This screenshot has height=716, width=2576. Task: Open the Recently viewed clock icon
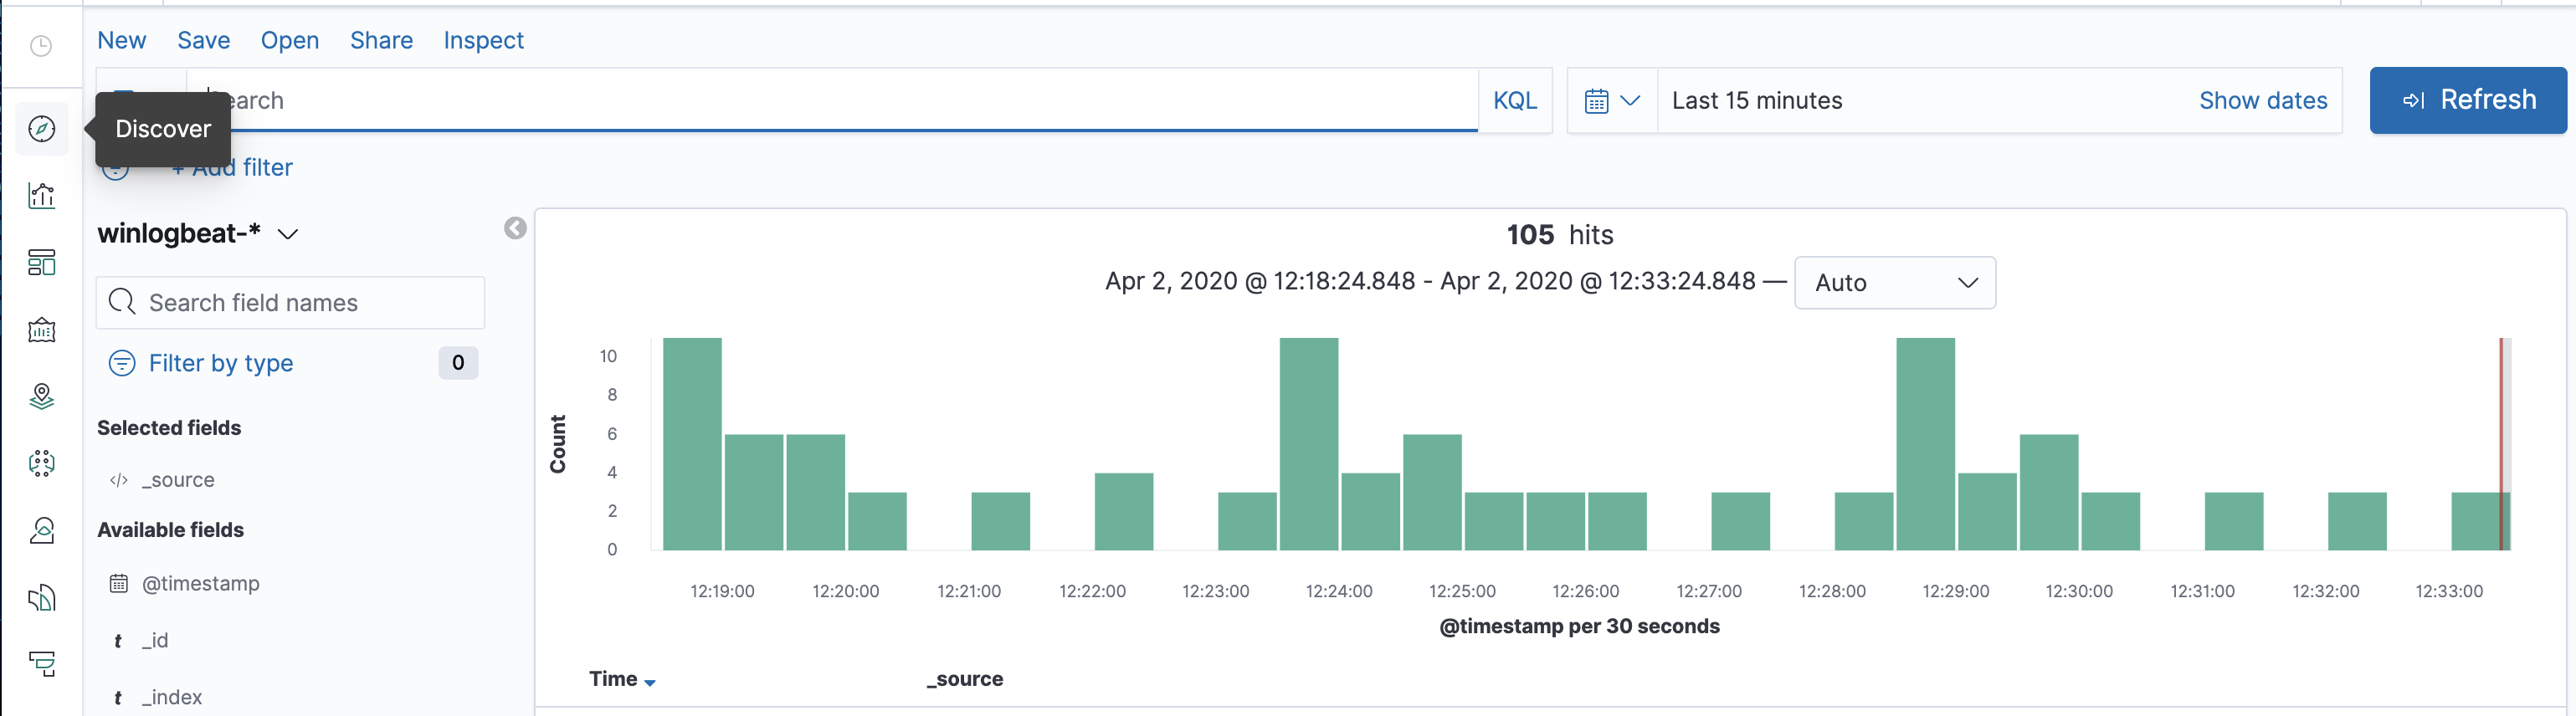click(41, 46)
